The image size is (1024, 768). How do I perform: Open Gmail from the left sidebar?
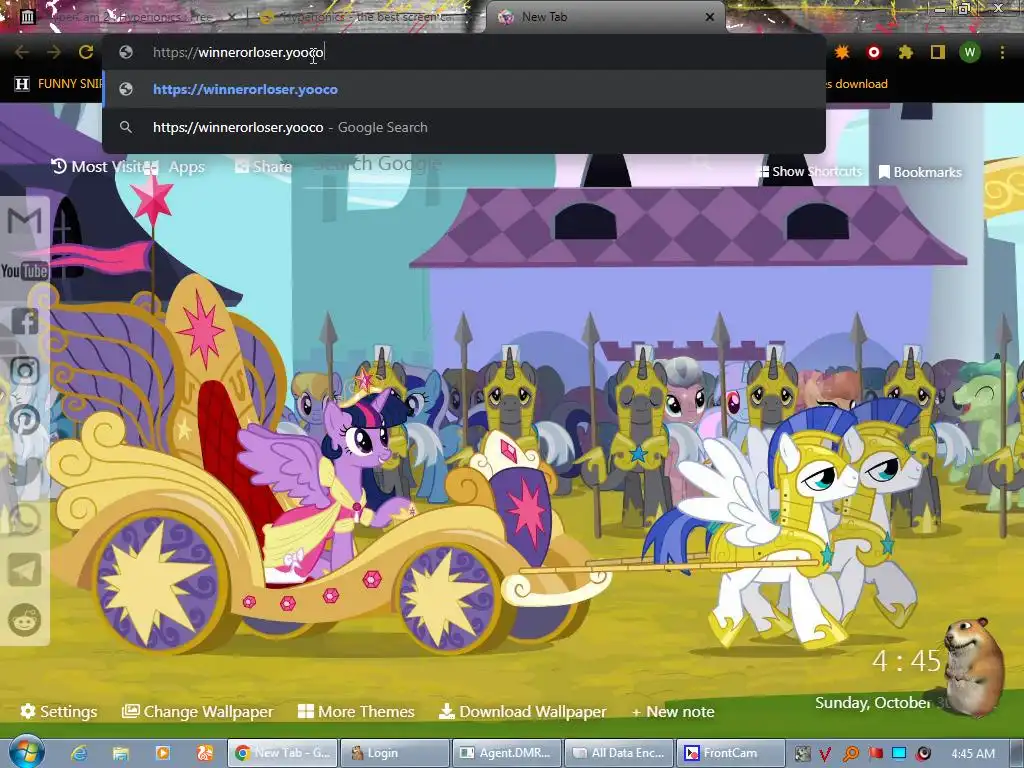[x=24, y=221]
